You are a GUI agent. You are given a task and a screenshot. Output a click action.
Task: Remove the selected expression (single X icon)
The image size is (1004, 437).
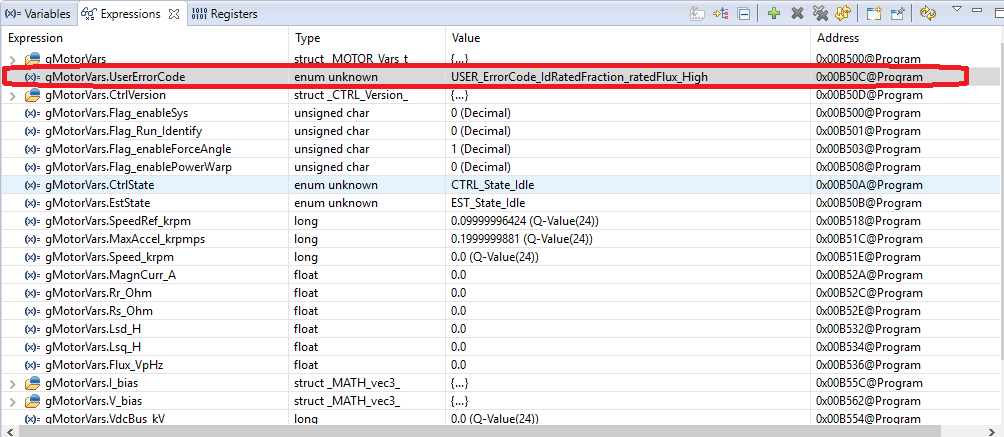798,13
